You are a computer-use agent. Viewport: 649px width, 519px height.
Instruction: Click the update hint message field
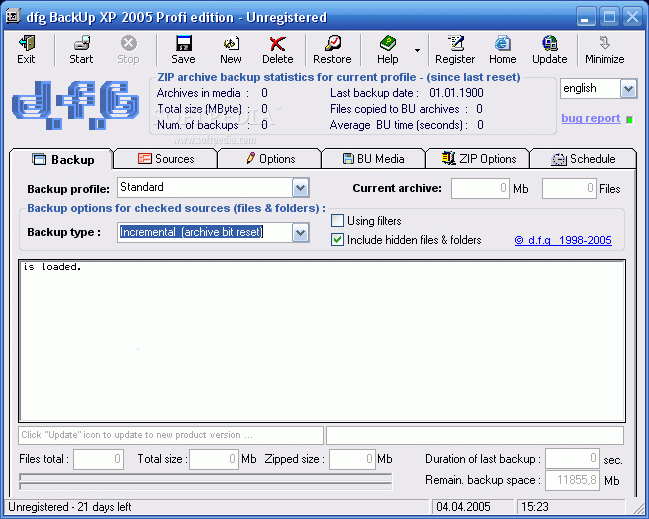171,435
